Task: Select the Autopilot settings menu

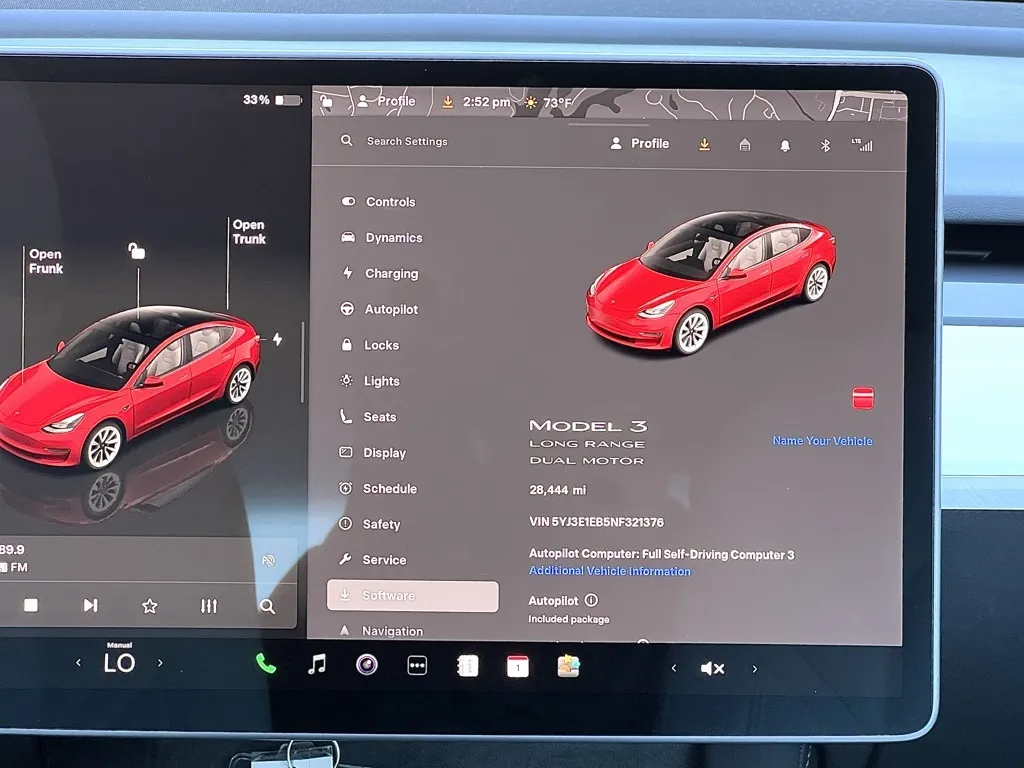Action: 390,309
